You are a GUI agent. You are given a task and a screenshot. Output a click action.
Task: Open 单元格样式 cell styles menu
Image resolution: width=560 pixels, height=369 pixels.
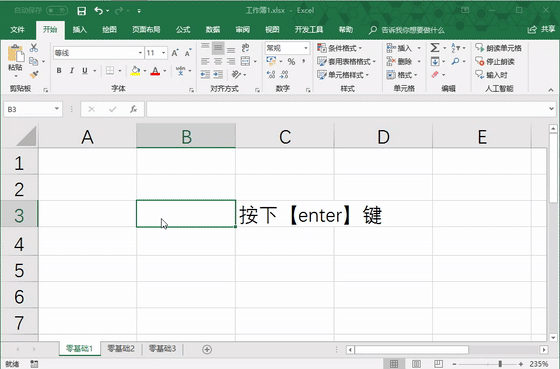point(343,75)
